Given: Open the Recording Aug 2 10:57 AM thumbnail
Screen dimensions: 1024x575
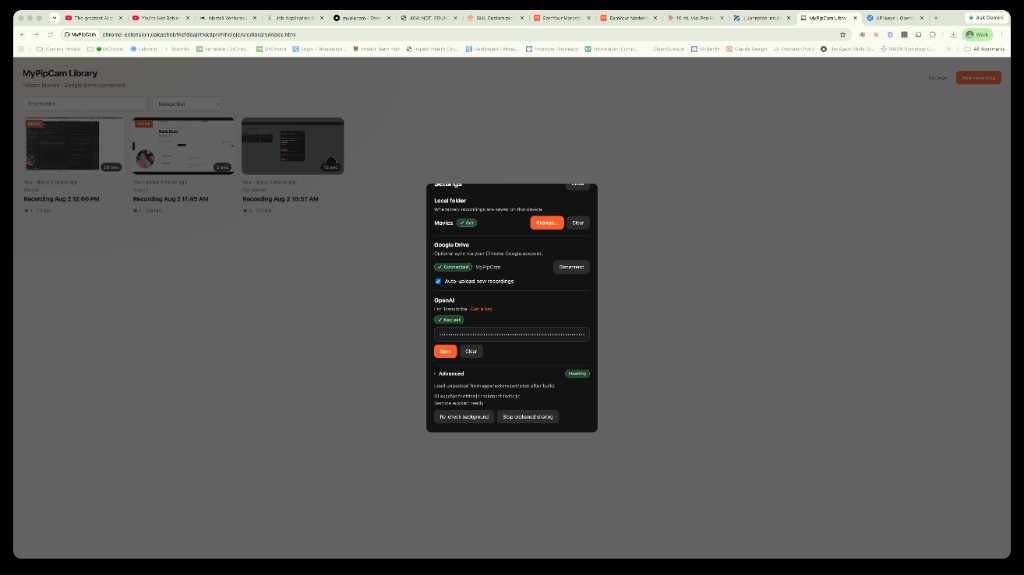Looking at the screenshot, I should click(x=293, y=146).
